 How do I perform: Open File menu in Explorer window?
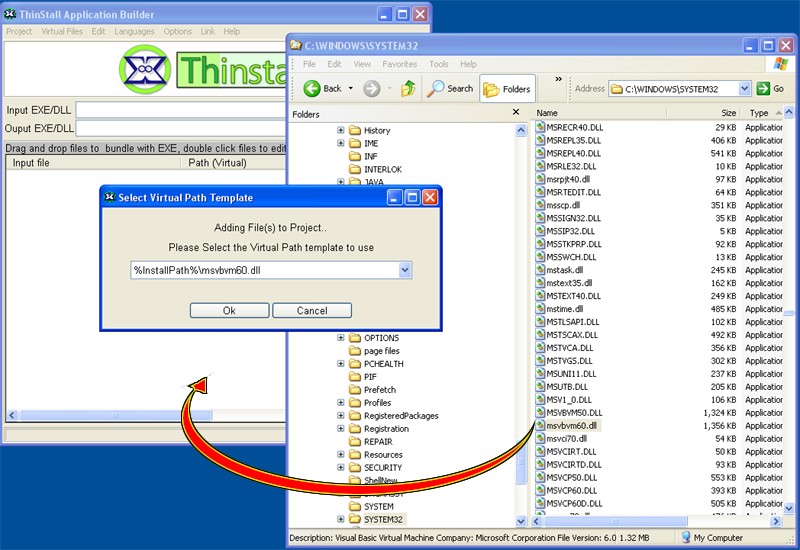tap(309, 64)
